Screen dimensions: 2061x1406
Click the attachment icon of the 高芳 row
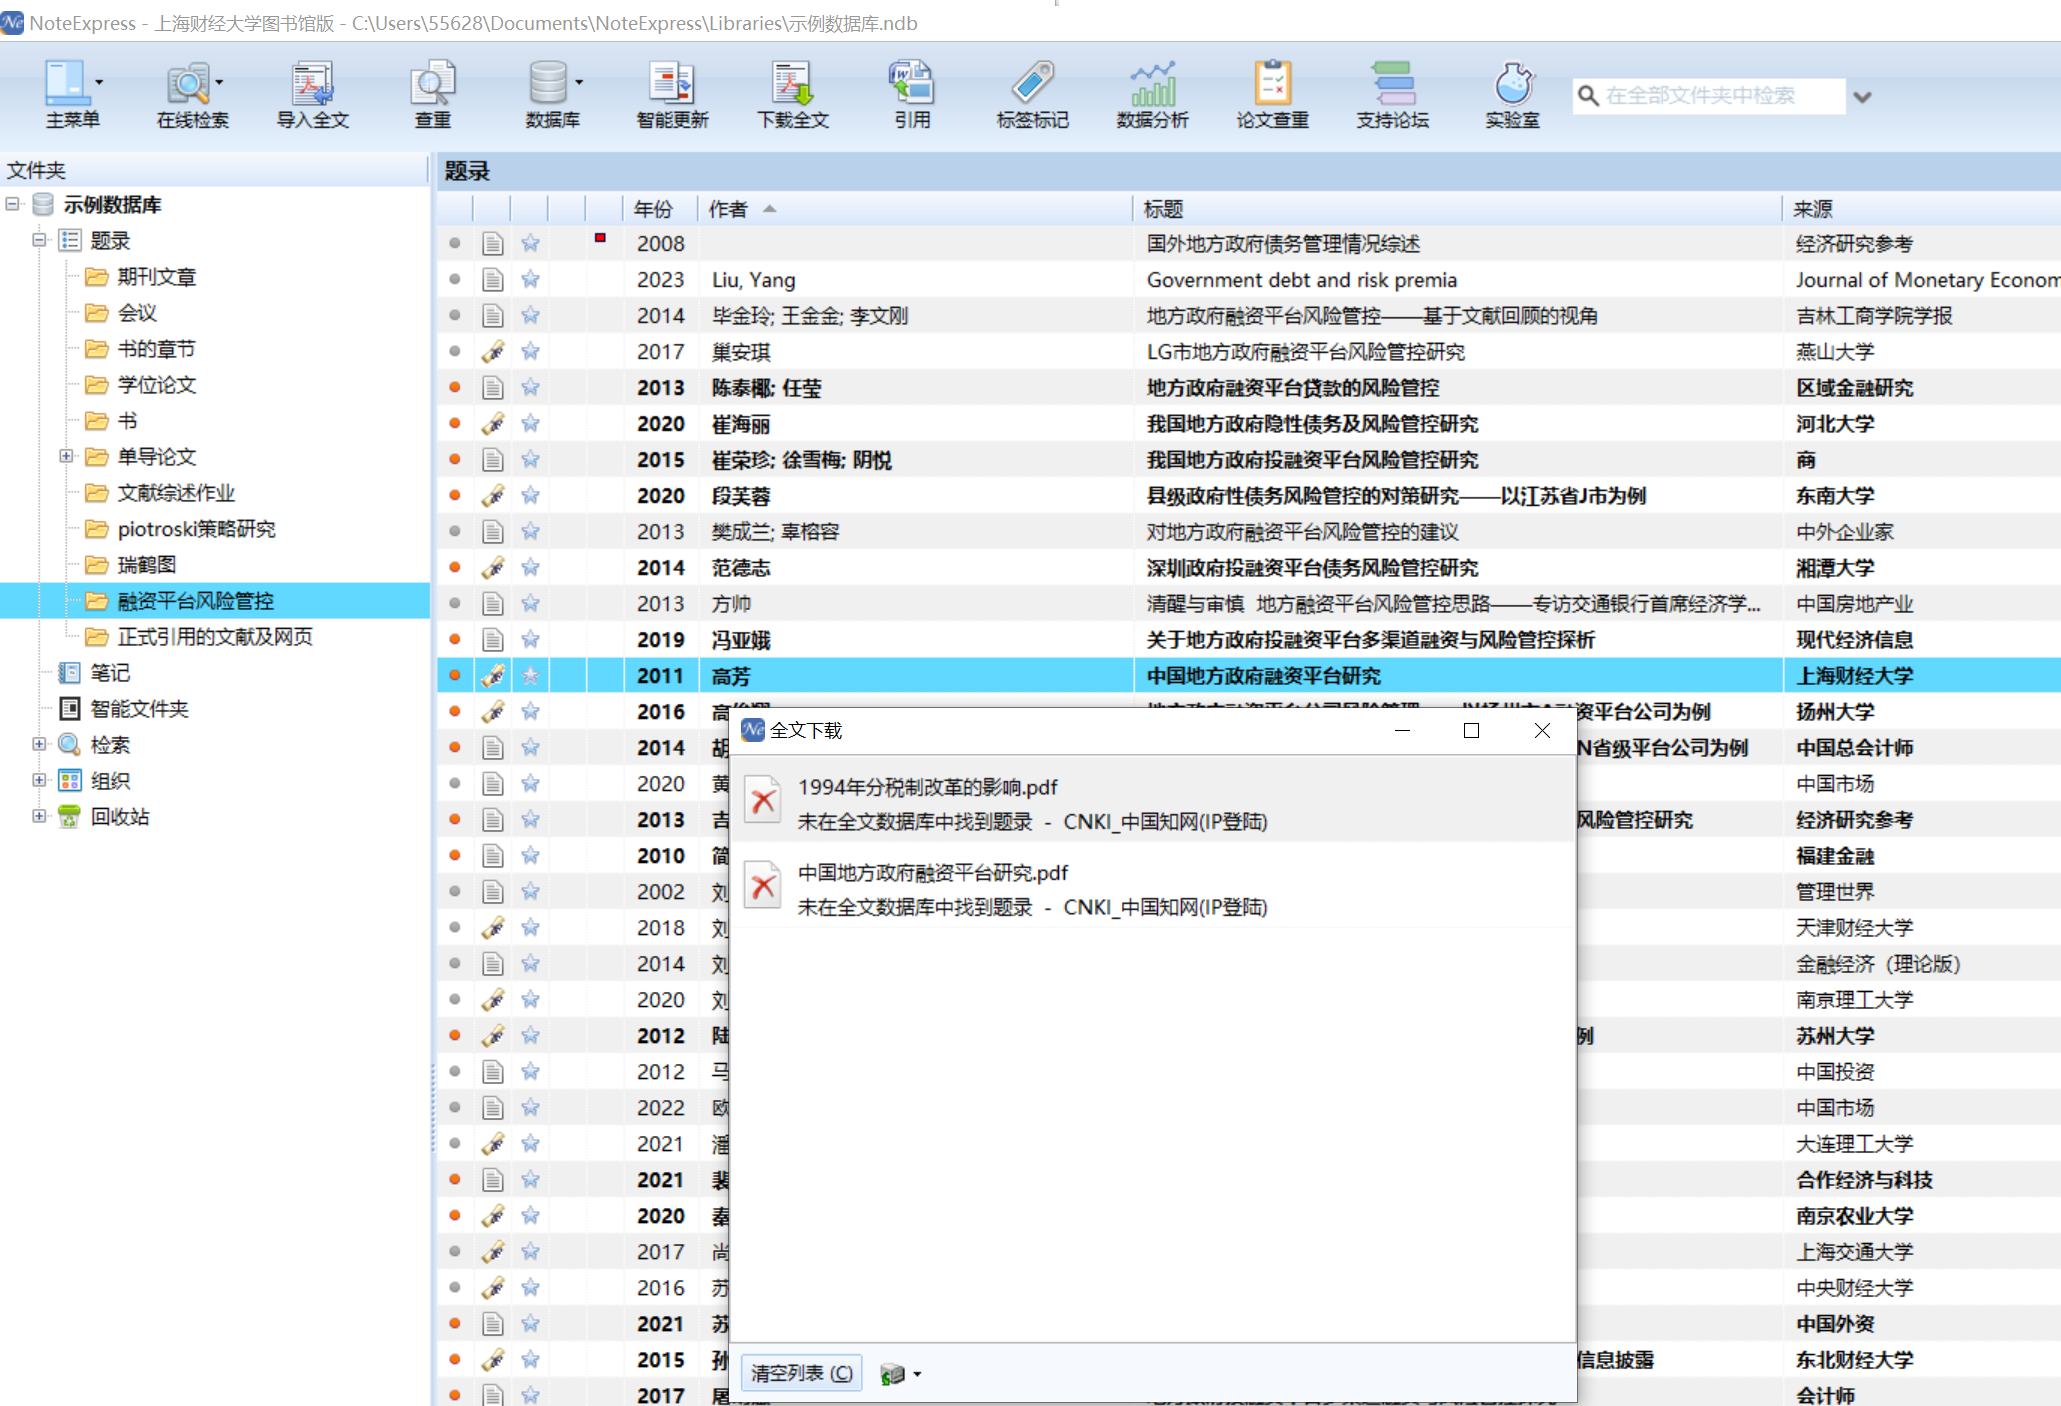pos(492,675)
